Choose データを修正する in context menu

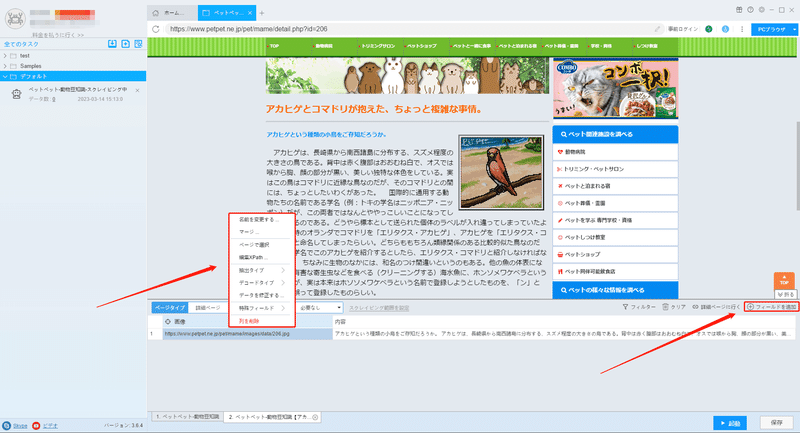261,295
